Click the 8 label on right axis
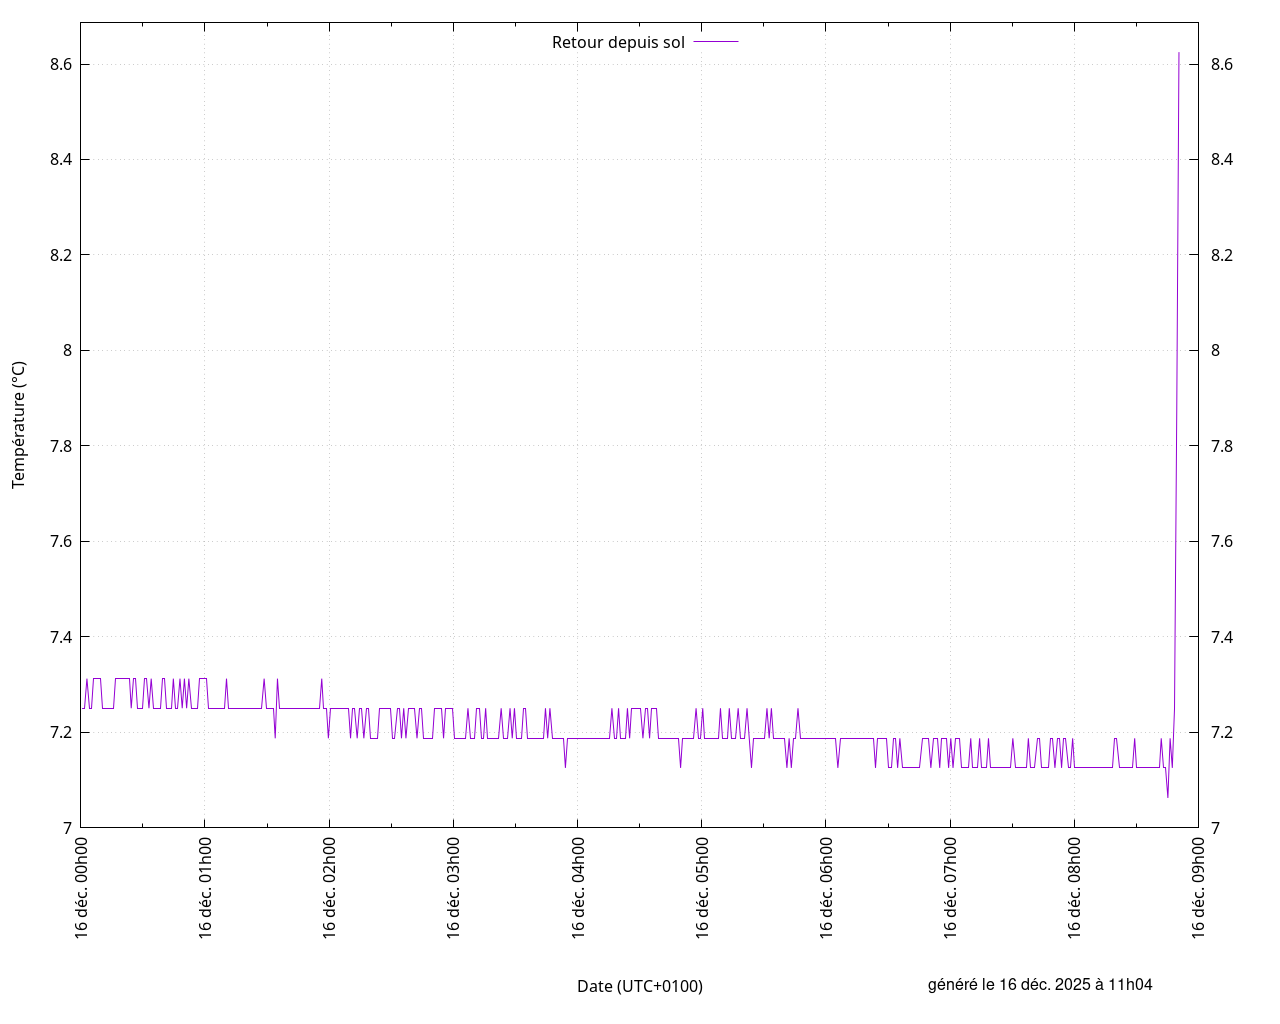Image resolution: width=1280 pixels, height=1024 pixels. [x=1216, y=350]
